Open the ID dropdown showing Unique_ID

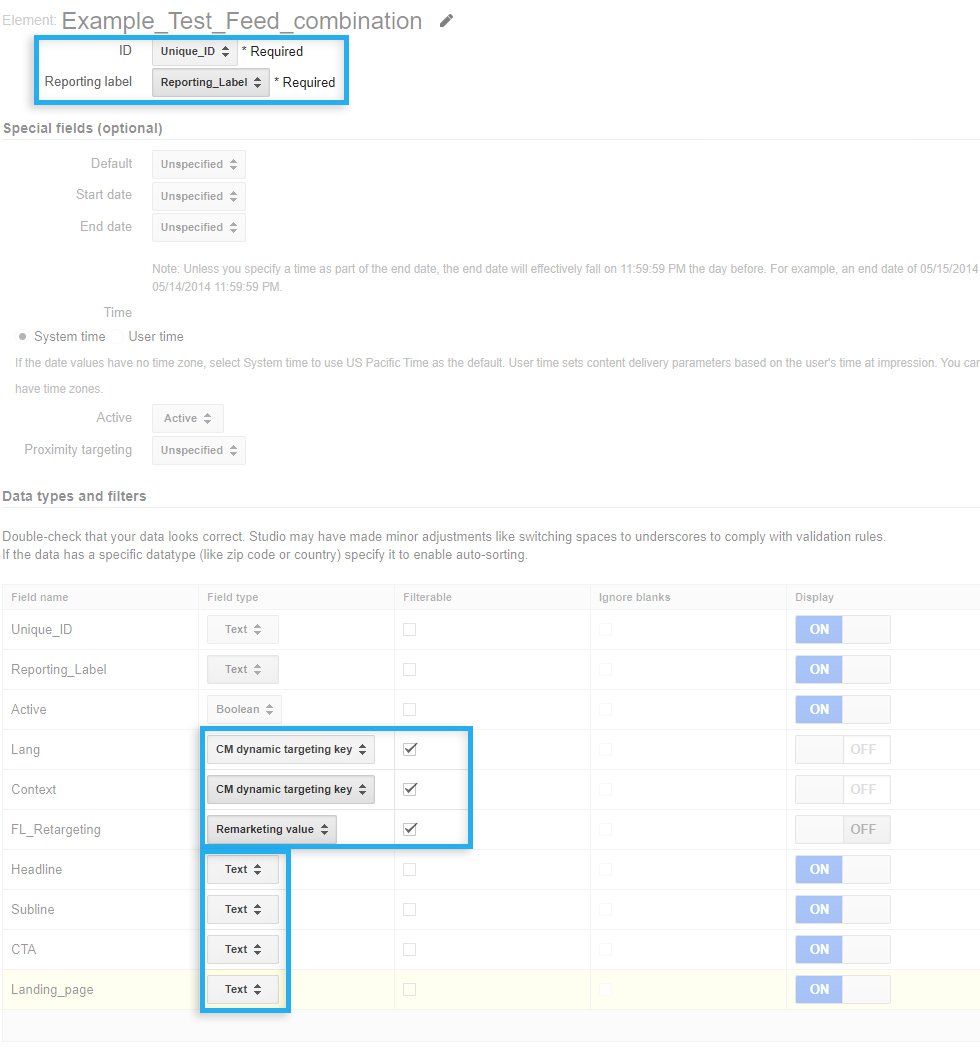pyautogui.click(x=195, y=51)
